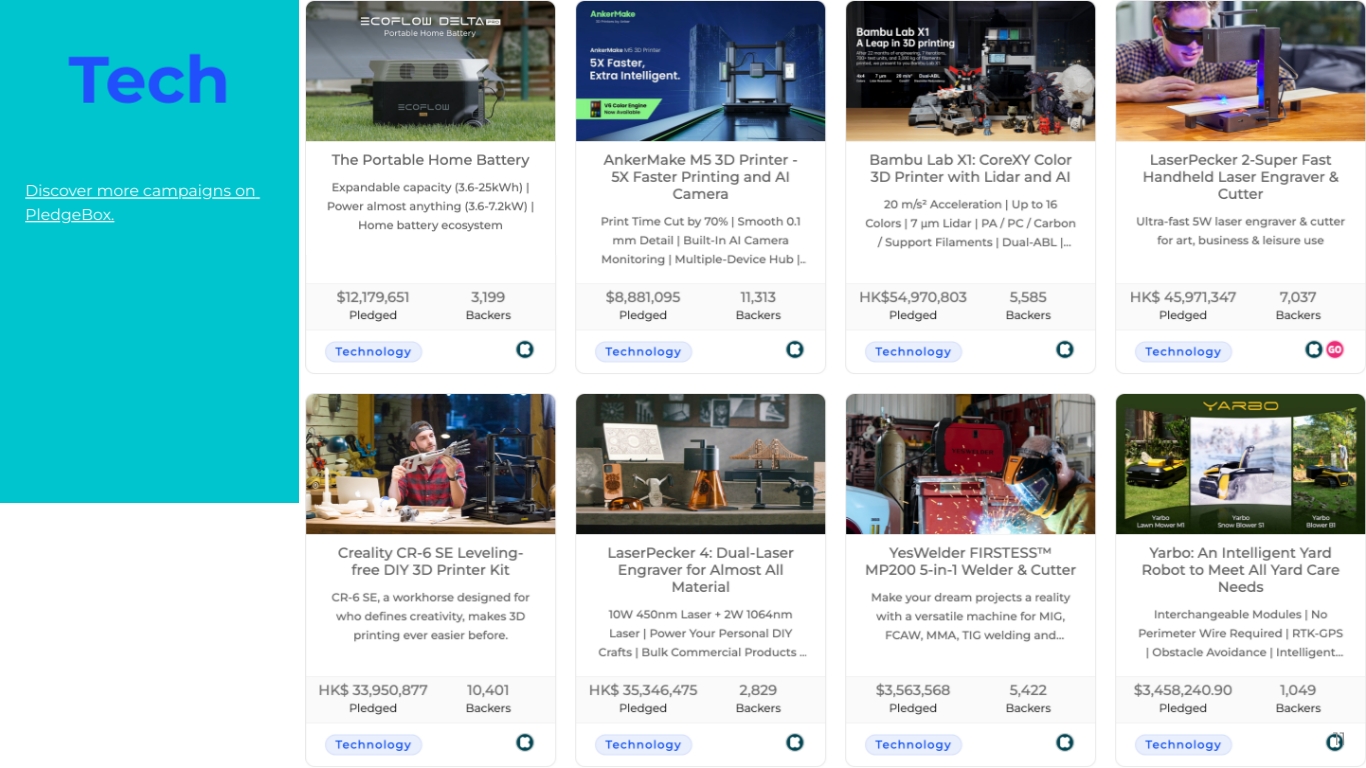Select Technology tag on Bambu Lab X1 card
Image resolution: width=1366 pixels, height=768 pixels.
point(913,352)
